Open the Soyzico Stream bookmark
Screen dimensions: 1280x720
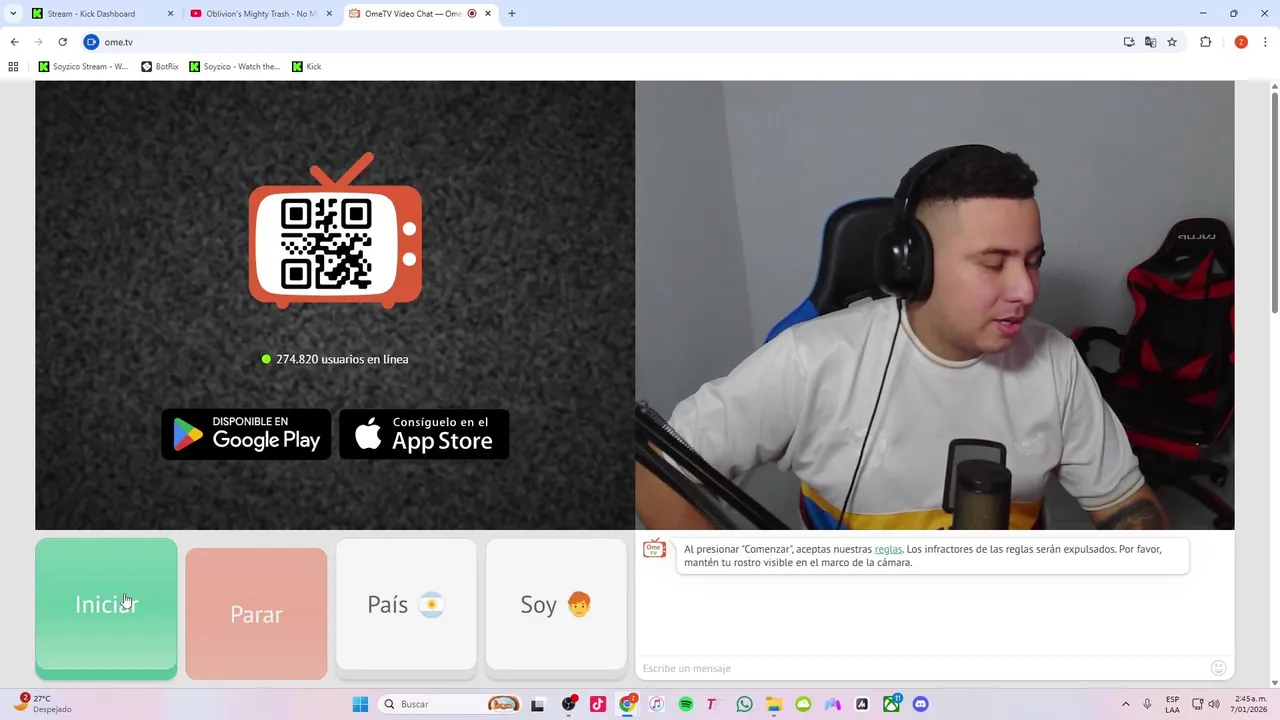[84, 67]
